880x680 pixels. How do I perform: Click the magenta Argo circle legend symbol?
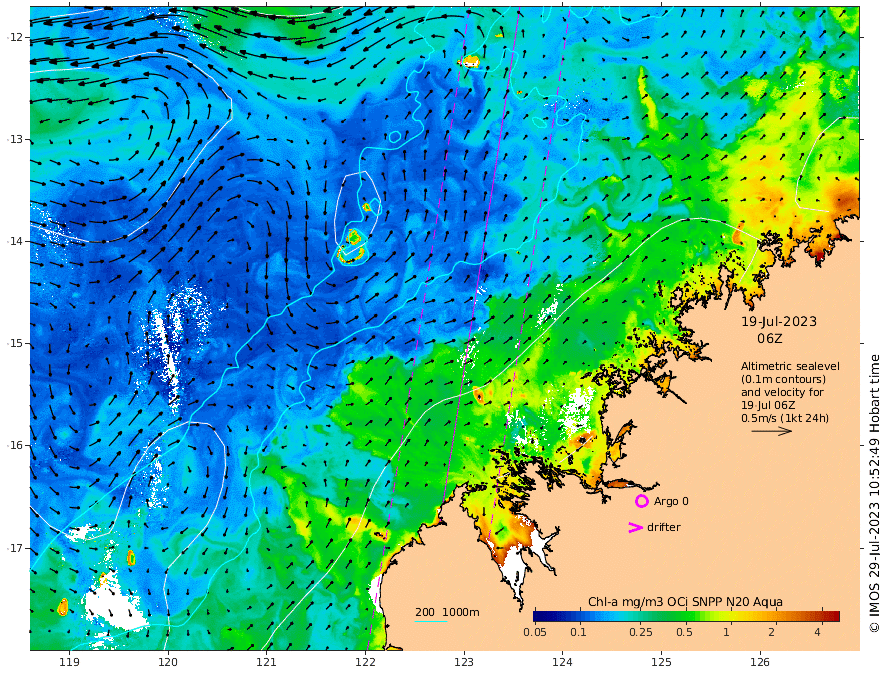641,501
